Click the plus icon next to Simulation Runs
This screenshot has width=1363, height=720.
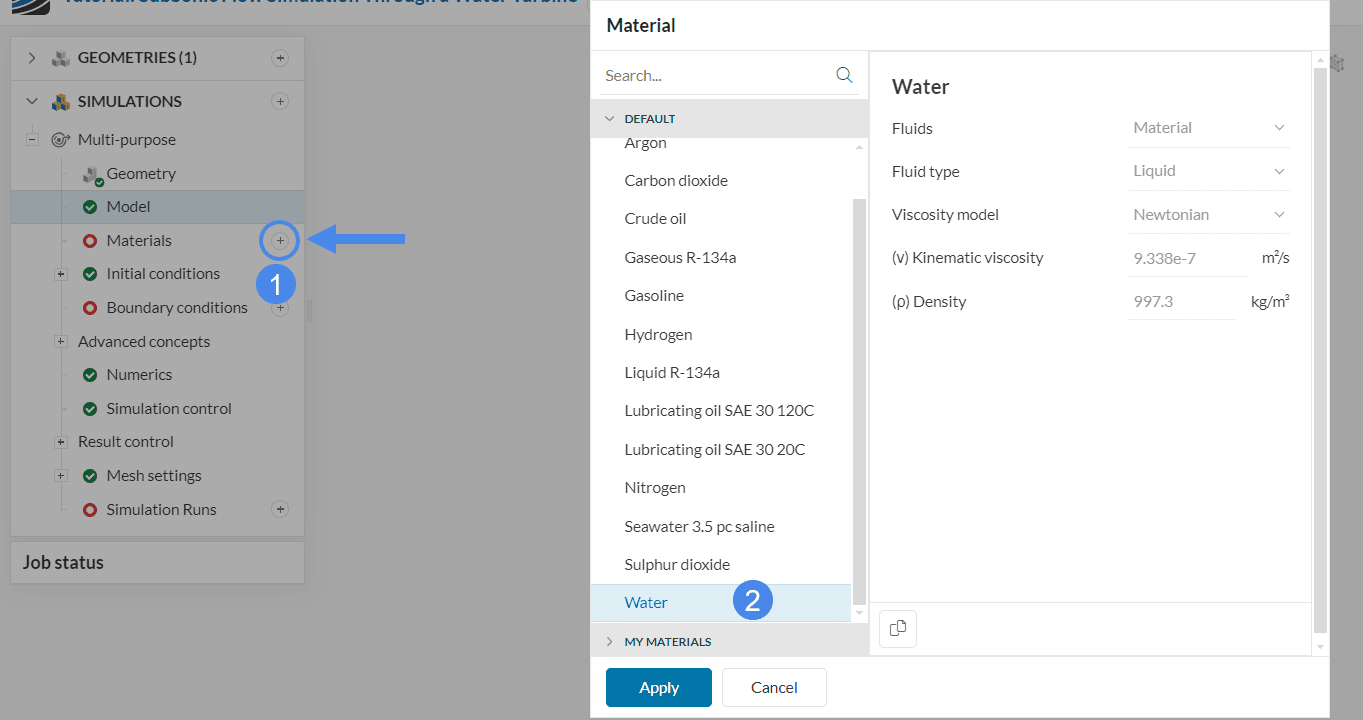coord(280,510)
